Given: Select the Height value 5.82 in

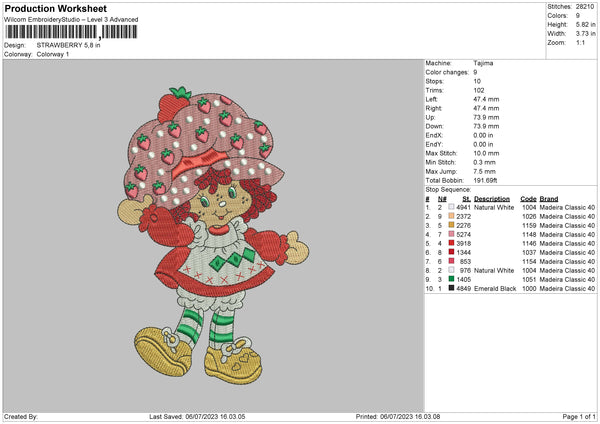Looking at the screenshot, I should tap(585, 24).
